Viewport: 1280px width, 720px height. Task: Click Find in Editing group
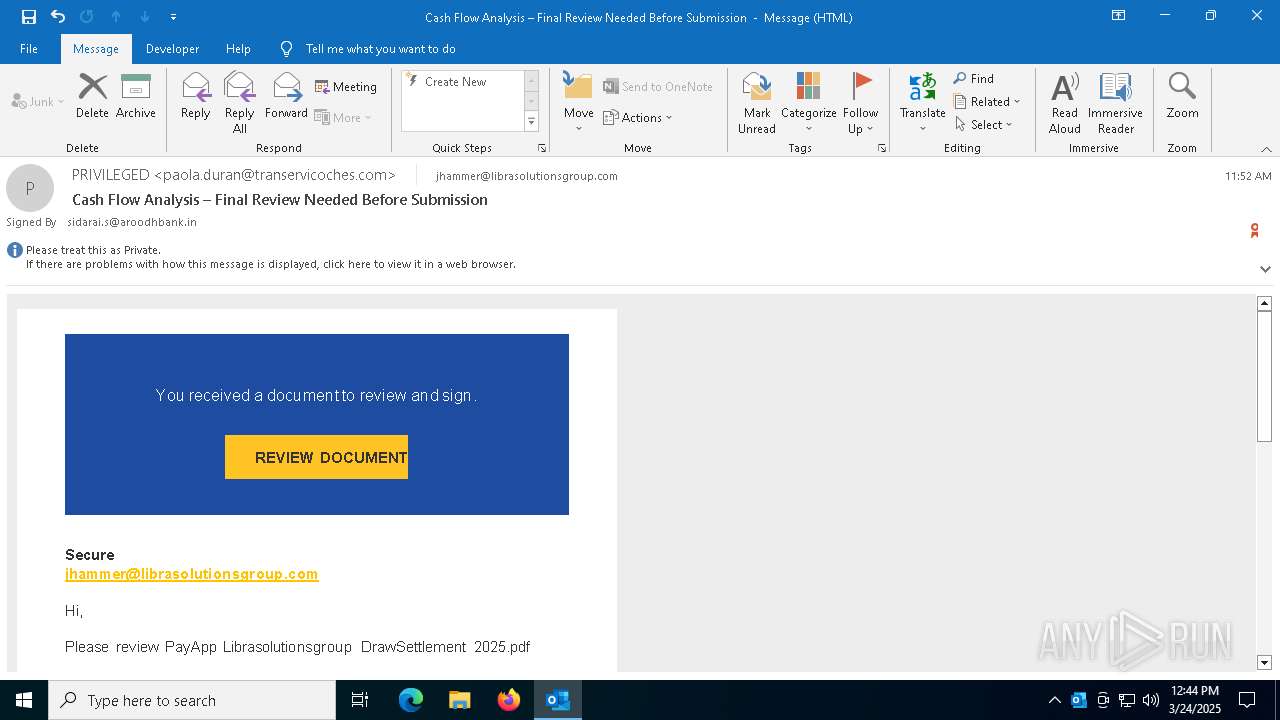tap(974, 79)
